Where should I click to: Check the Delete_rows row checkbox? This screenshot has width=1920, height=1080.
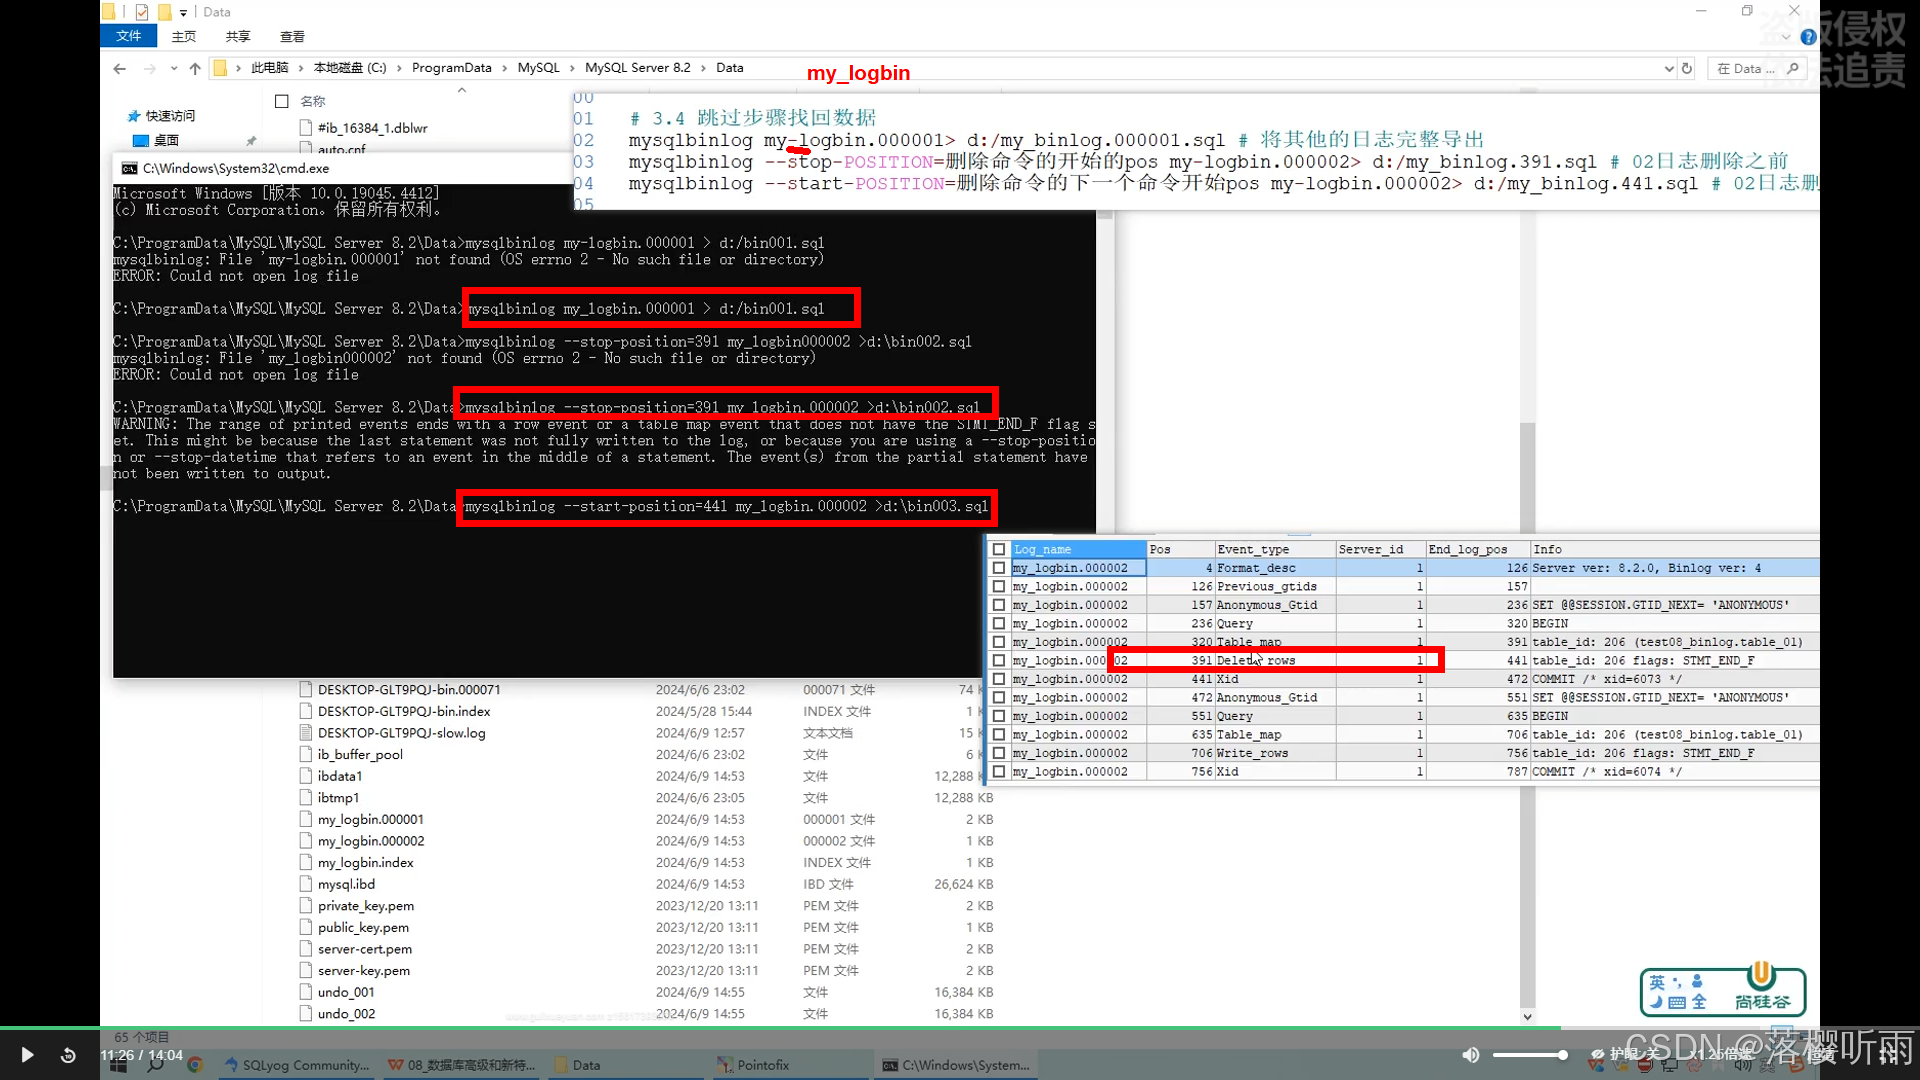pos(998,660)
